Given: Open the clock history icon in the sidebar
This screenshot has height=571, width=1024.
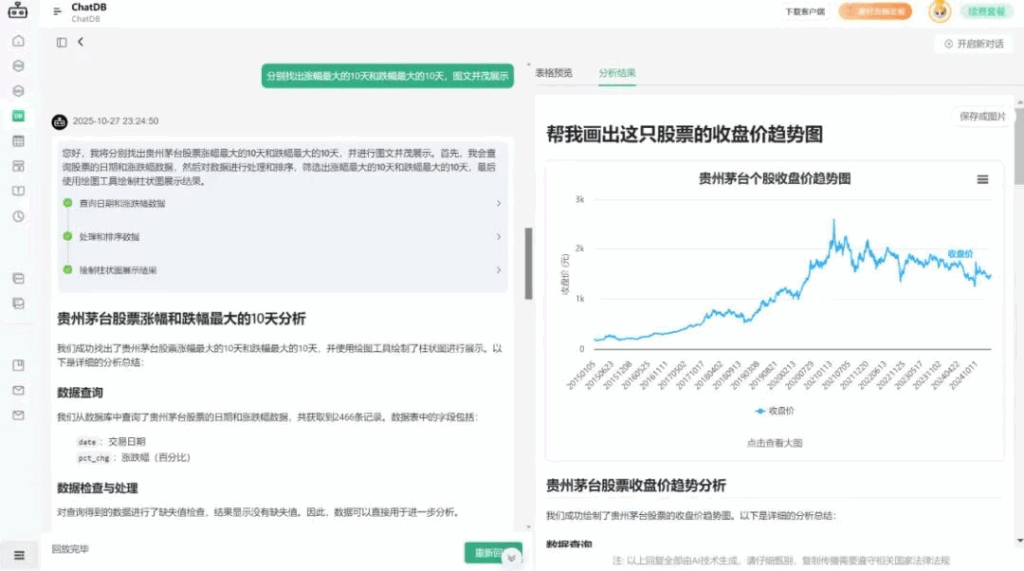Looking at the screenshot, I should click(18, 216).
